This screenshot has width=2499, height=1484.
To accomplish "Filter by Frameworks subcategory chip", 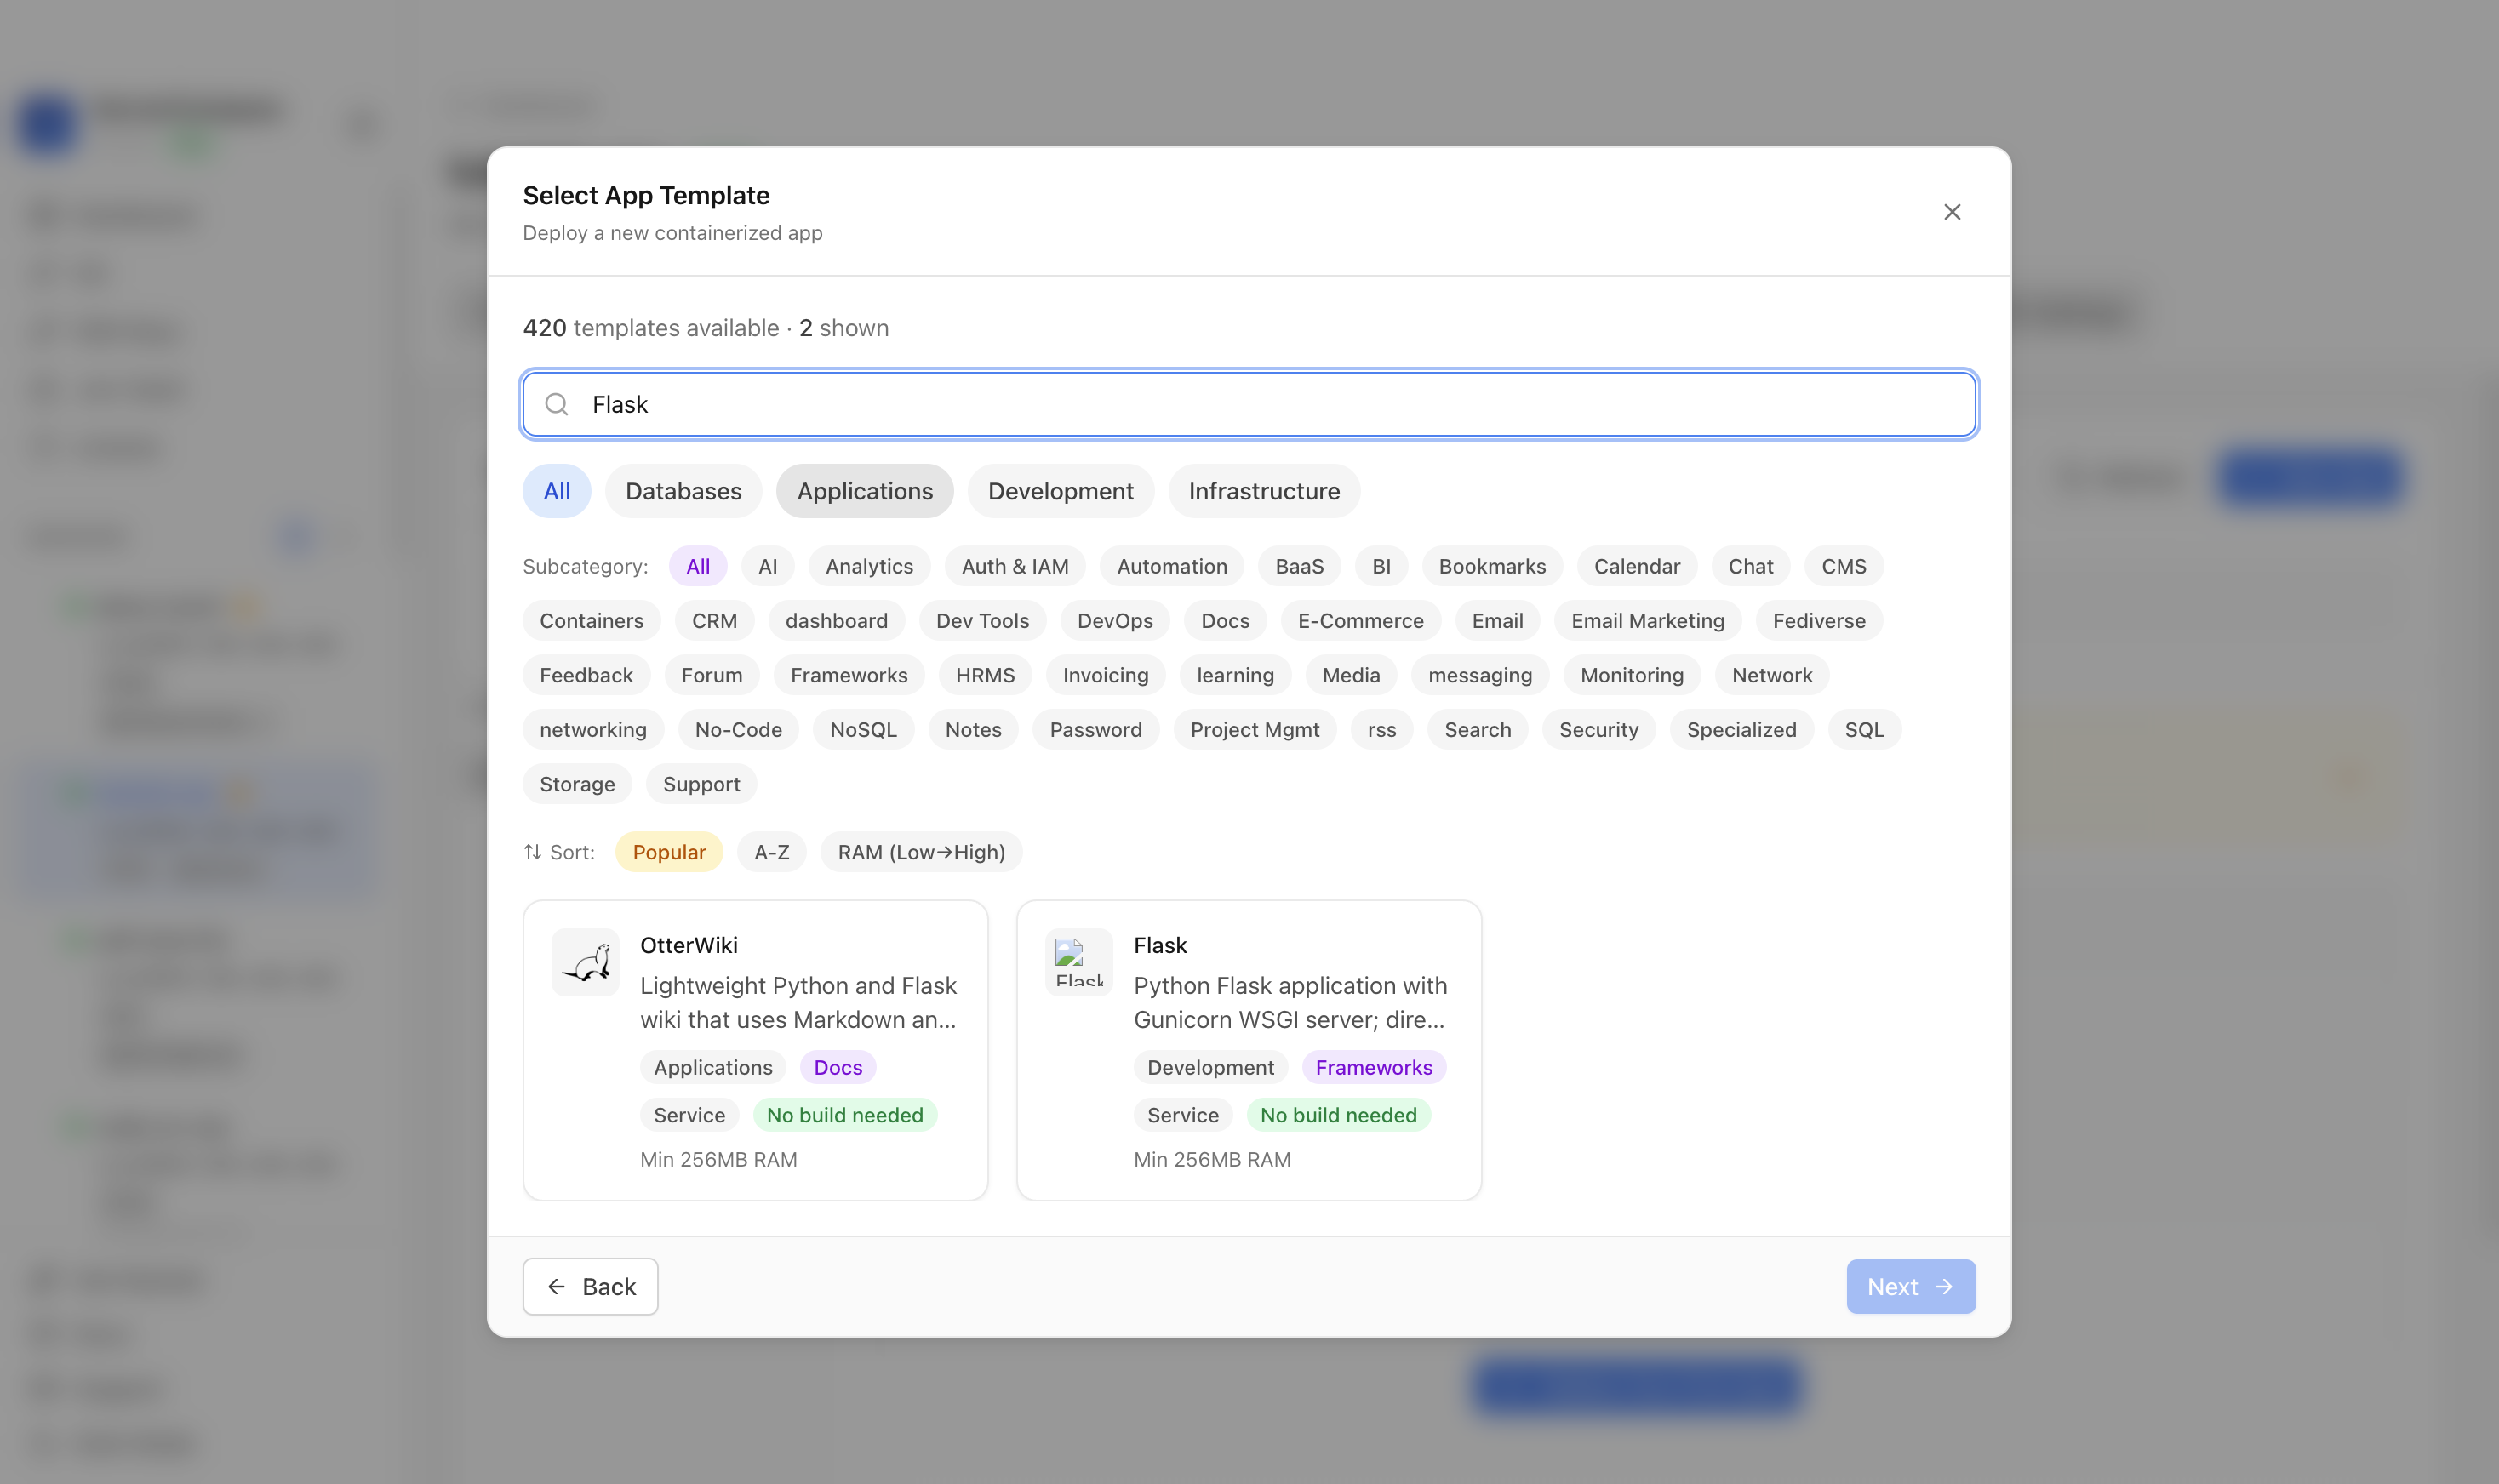I will (x=848, y=675).
